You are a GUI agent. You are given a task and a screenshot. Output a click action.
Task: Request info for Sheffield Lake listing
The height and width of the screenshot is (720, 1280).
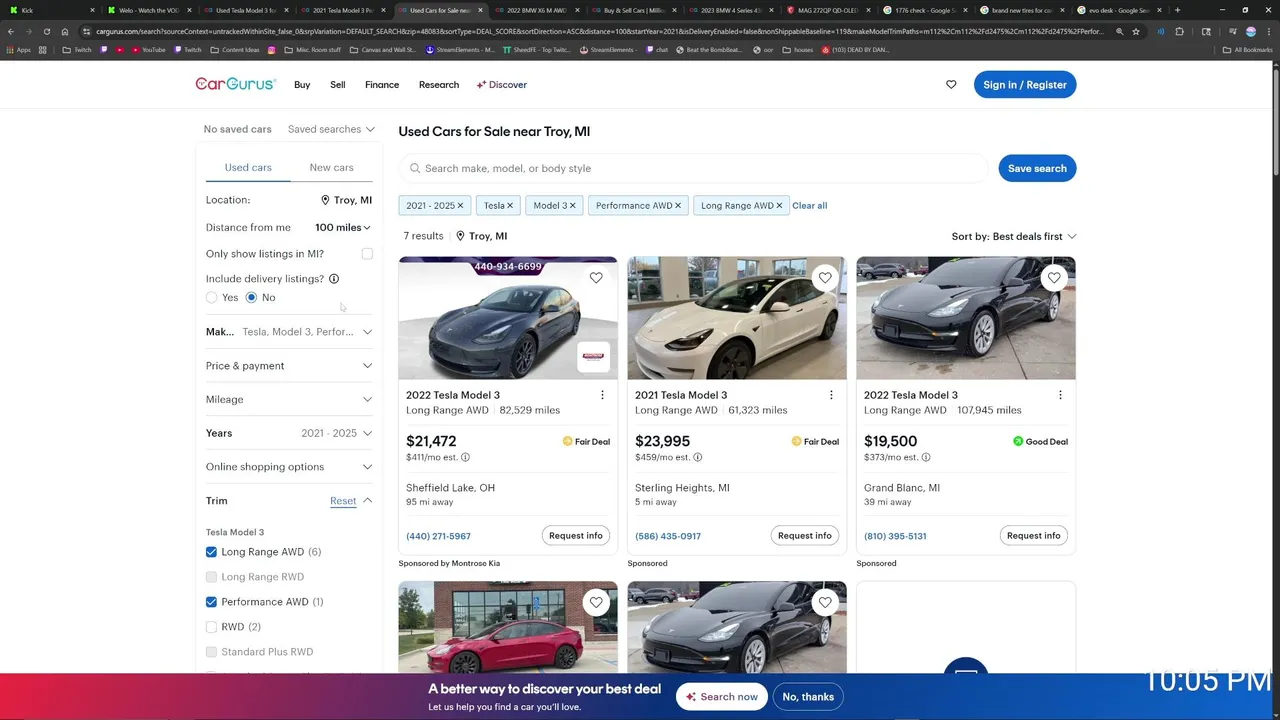coord(576,536)
